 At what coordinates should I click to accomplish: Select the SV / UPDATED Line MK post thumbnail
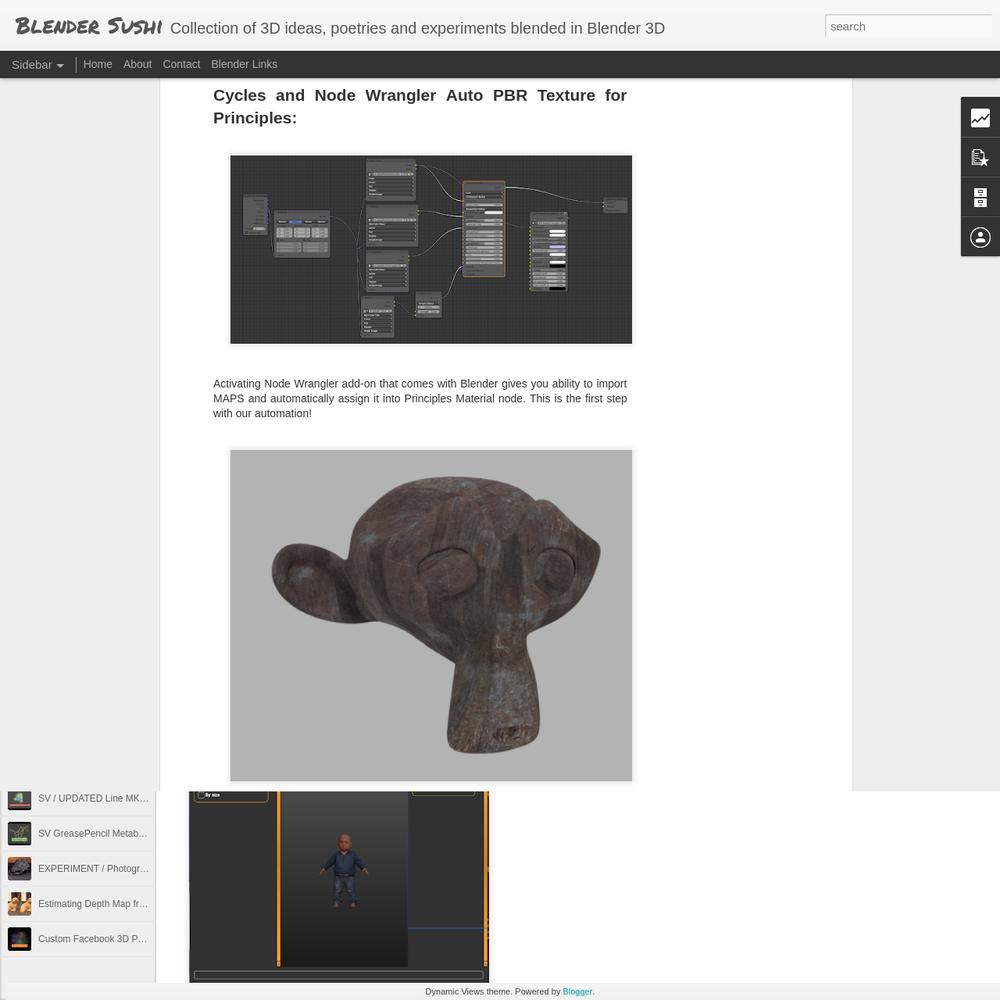[x=19, y=798]
